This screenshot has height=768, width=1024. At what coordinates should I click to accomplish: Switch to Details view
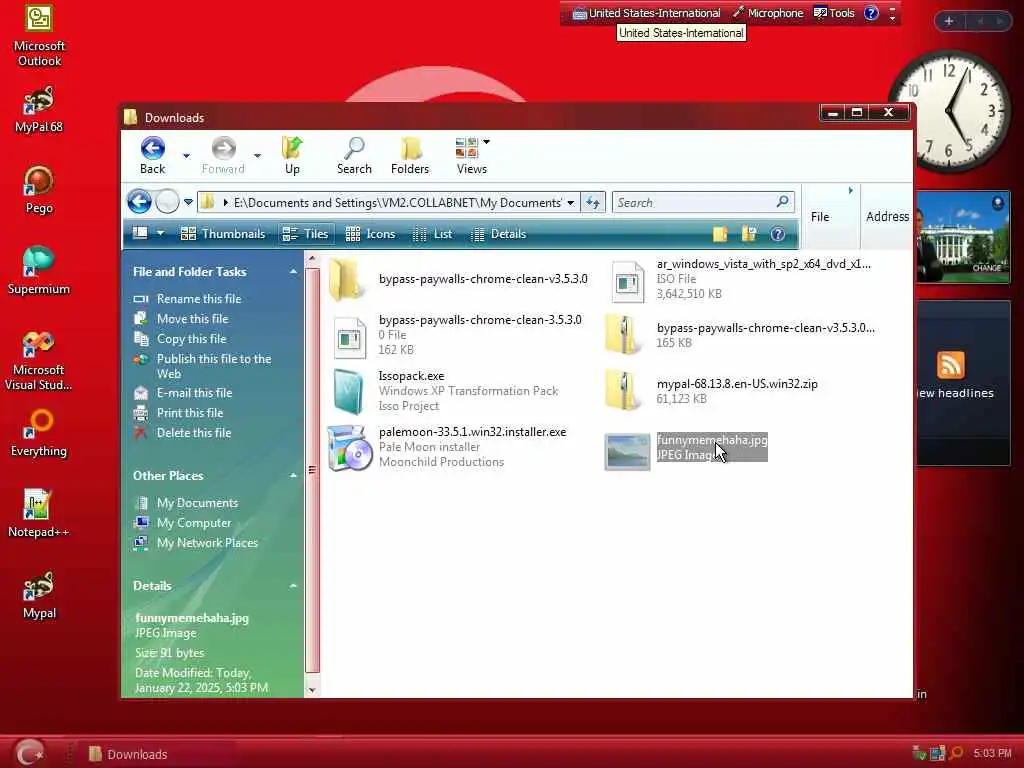tap(498, 234)
